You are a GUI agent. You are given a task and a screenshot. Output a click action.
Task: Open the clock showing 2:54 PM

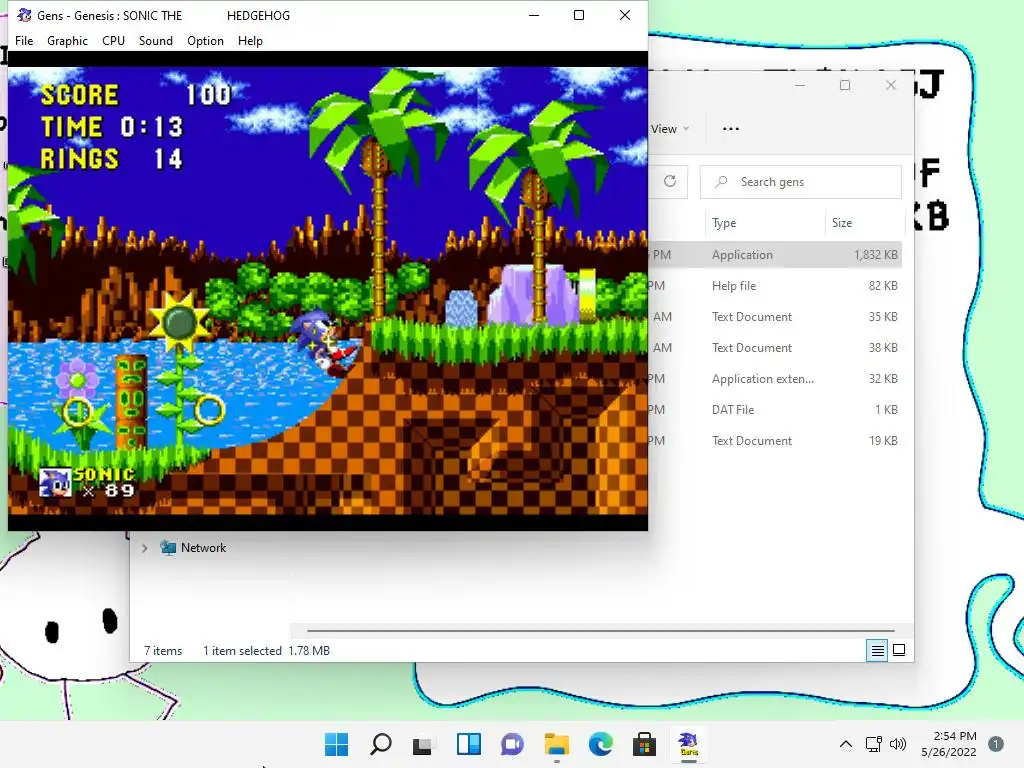(949, 744)
